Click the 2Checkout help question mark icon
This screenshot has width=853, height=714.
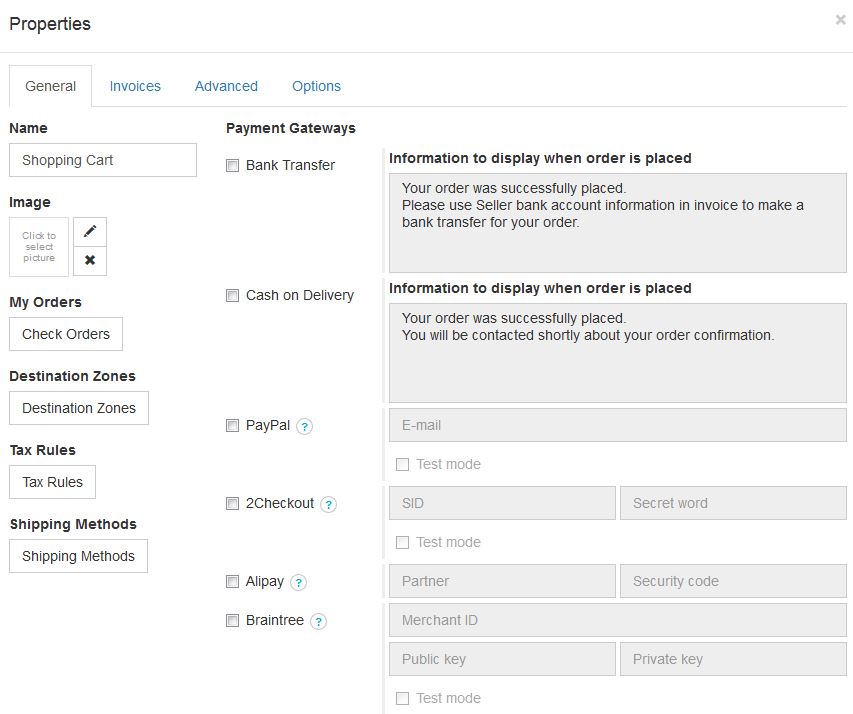329,504
